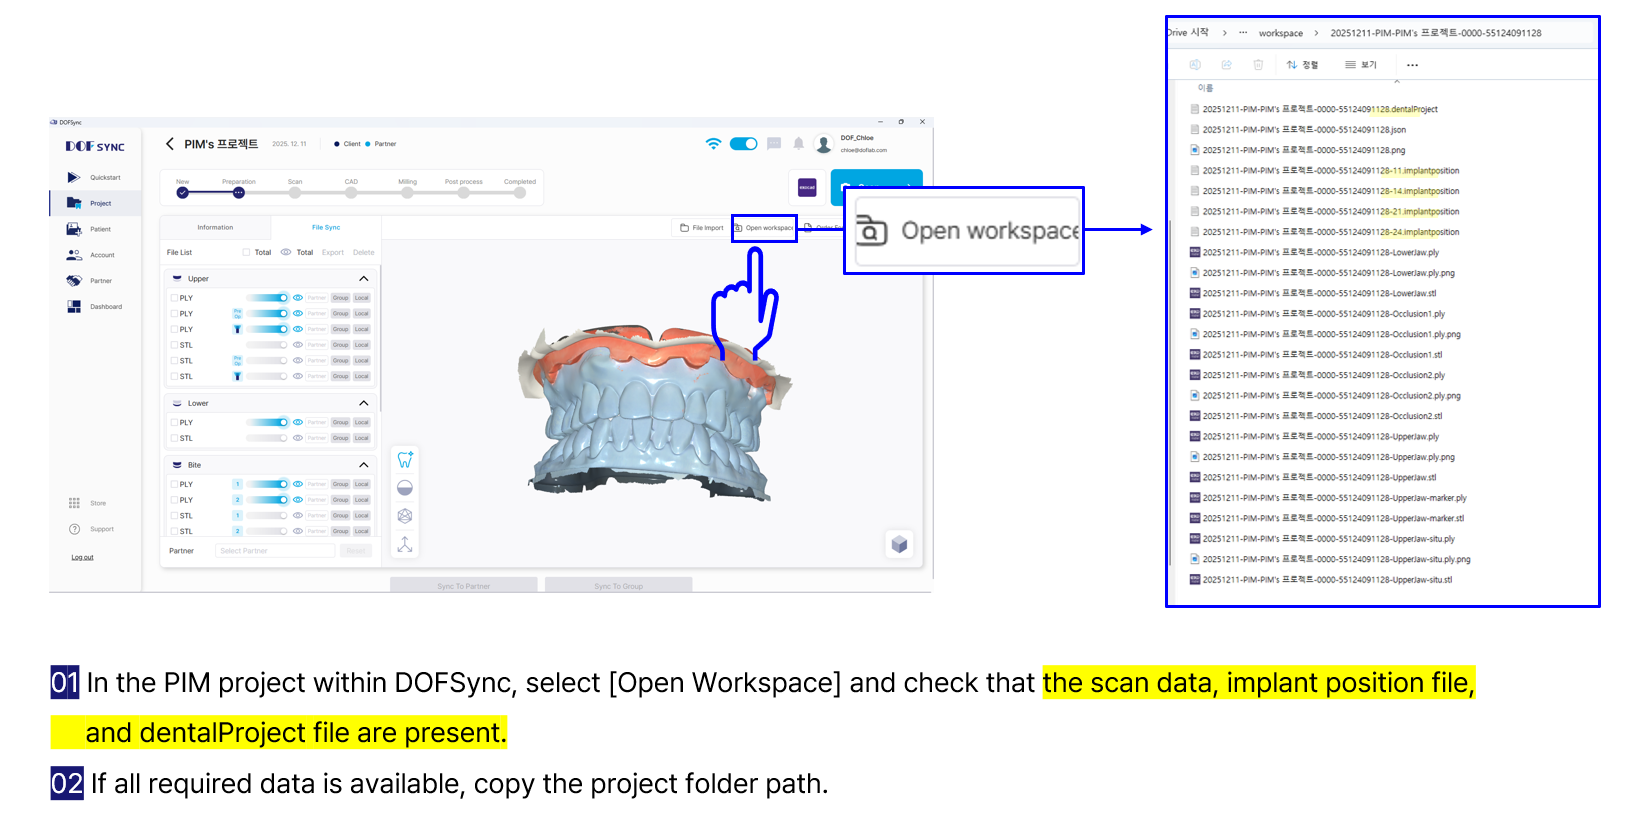Click the axis orientation icon in viewer toolbar
The width and height of the screenshot is (1638, 822).
[x=405, y=544]
